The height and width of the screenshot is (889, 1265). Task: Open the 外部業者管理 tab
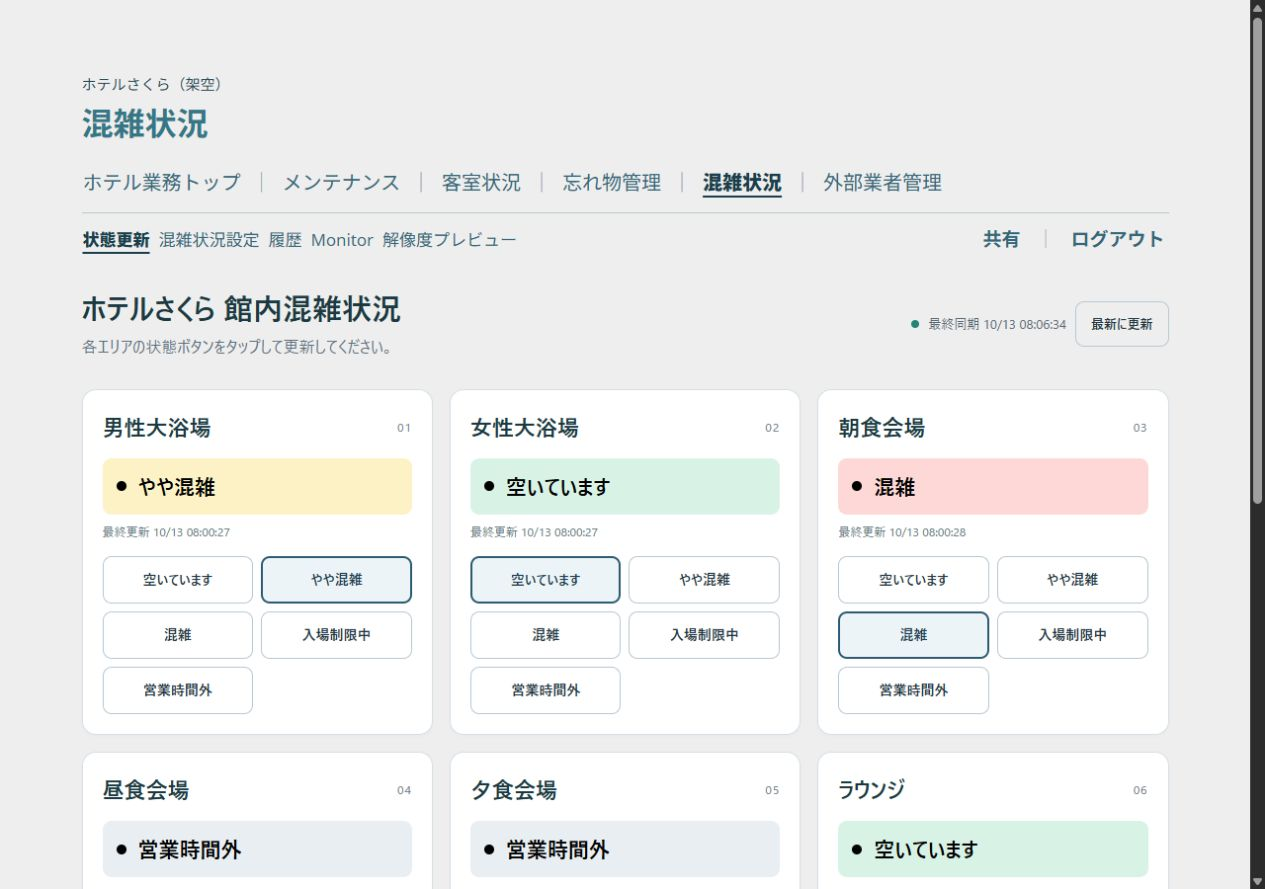(883, 183)
